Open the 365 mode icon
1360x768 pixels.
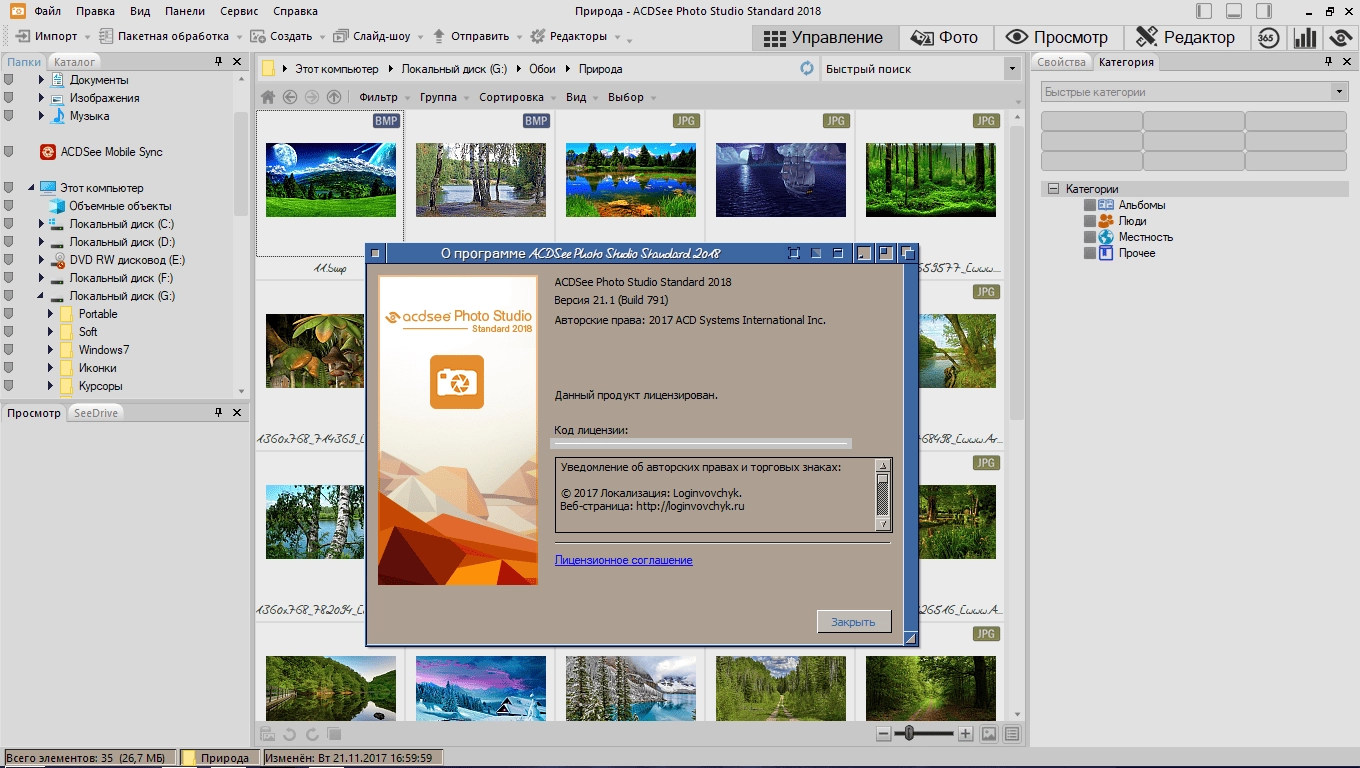1268,37
